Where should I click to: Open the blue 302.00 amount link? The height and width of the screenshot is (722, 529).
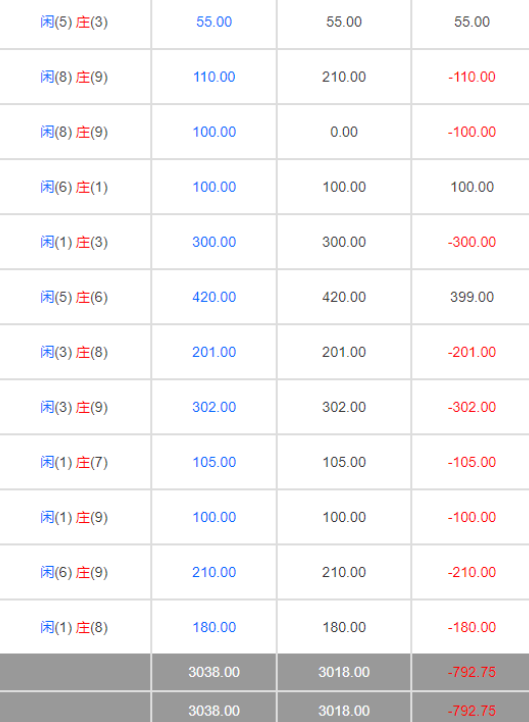coord(214,407)
